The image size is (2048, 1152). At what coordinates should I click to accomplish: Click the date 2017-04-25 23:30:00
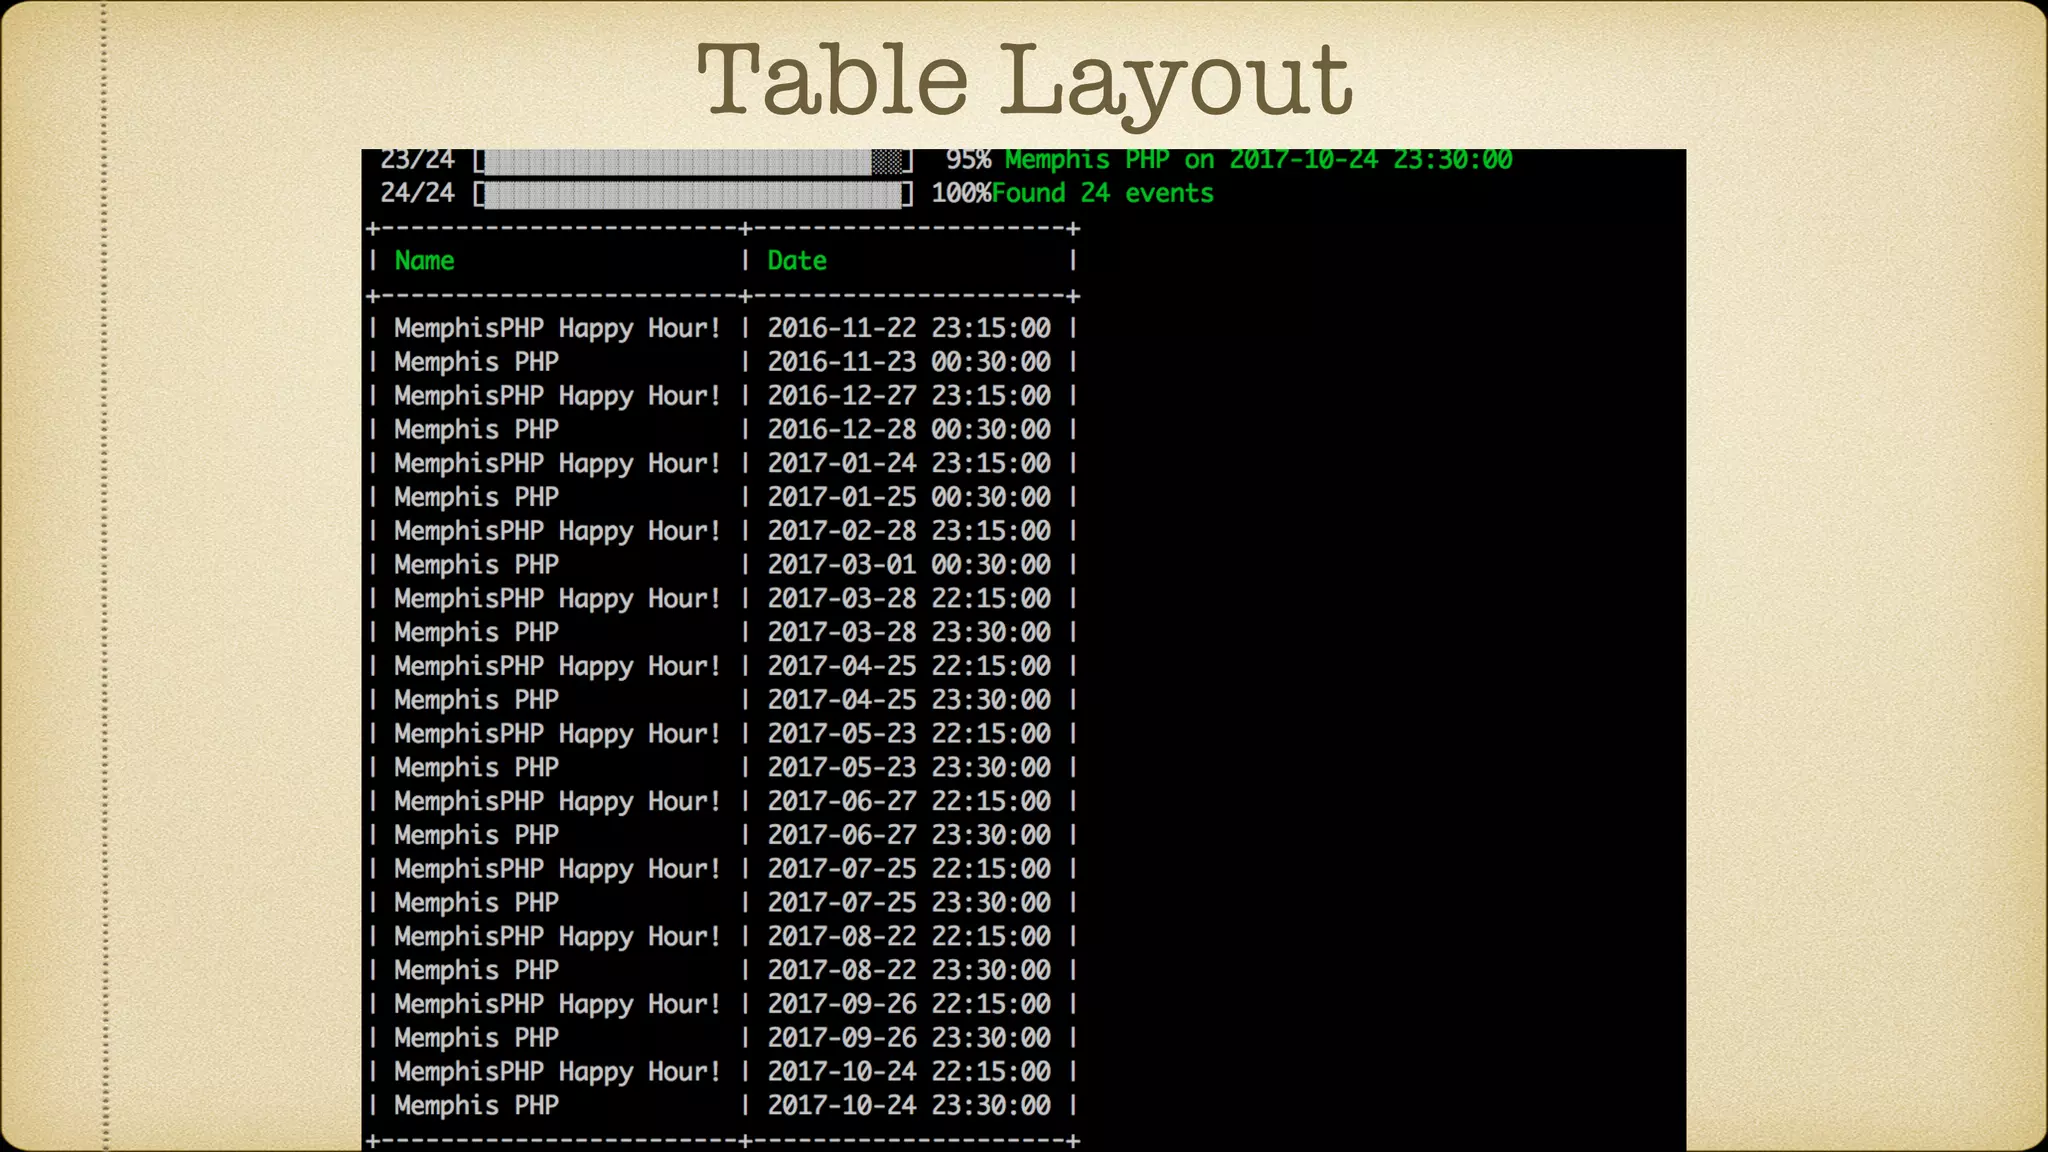[909, 700]
